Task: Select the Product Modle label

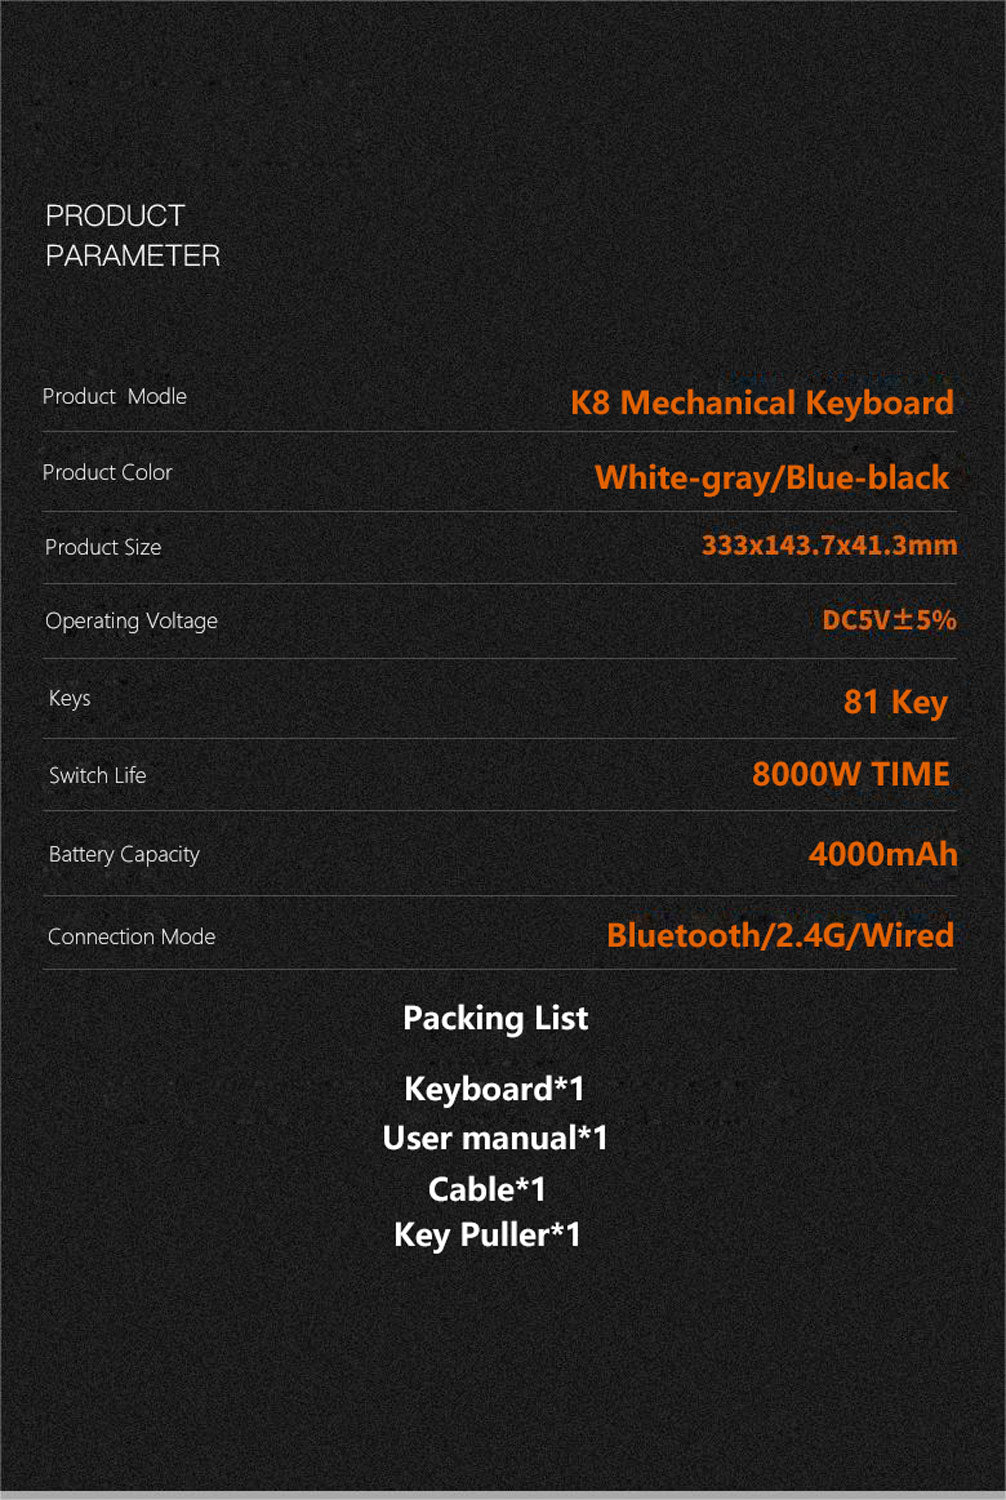Action: (x=114, y=396)
